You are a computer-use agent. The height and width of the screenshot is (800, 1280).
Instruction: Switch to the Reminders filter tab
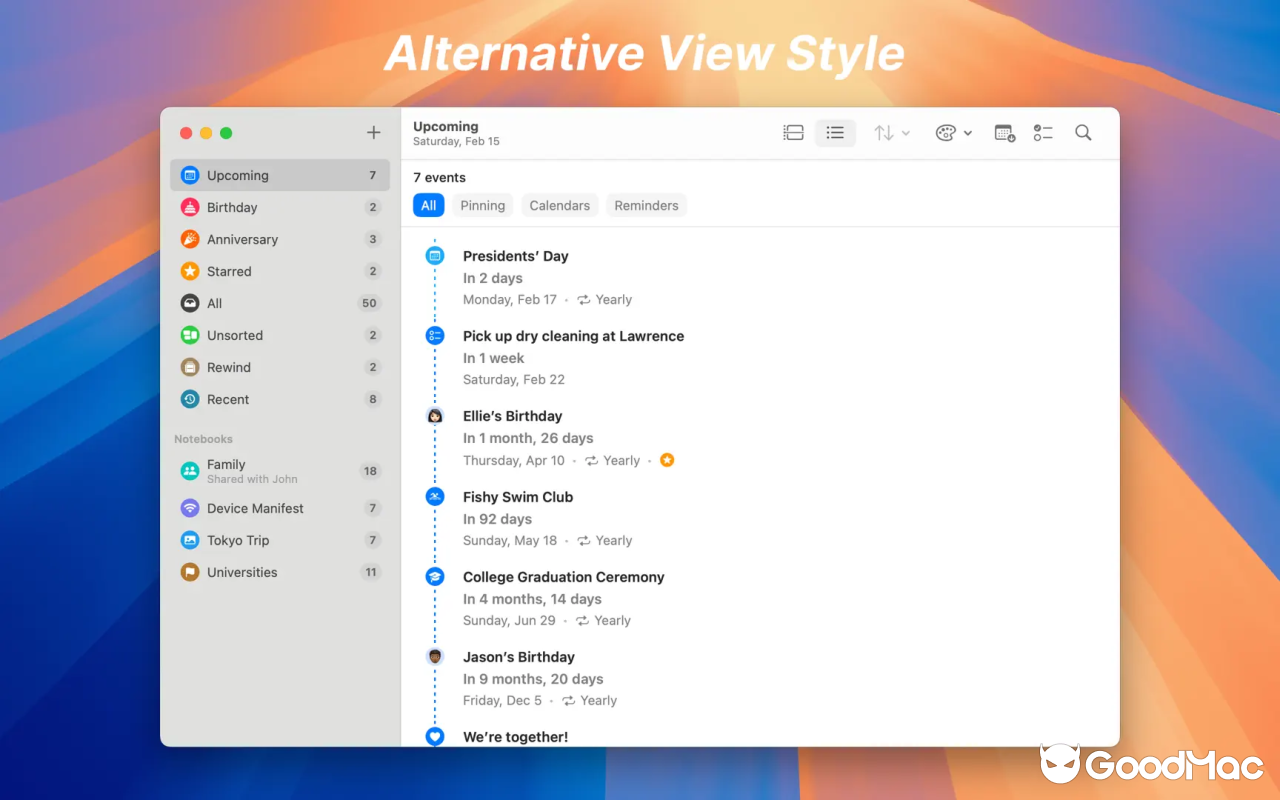coord(646,205)
